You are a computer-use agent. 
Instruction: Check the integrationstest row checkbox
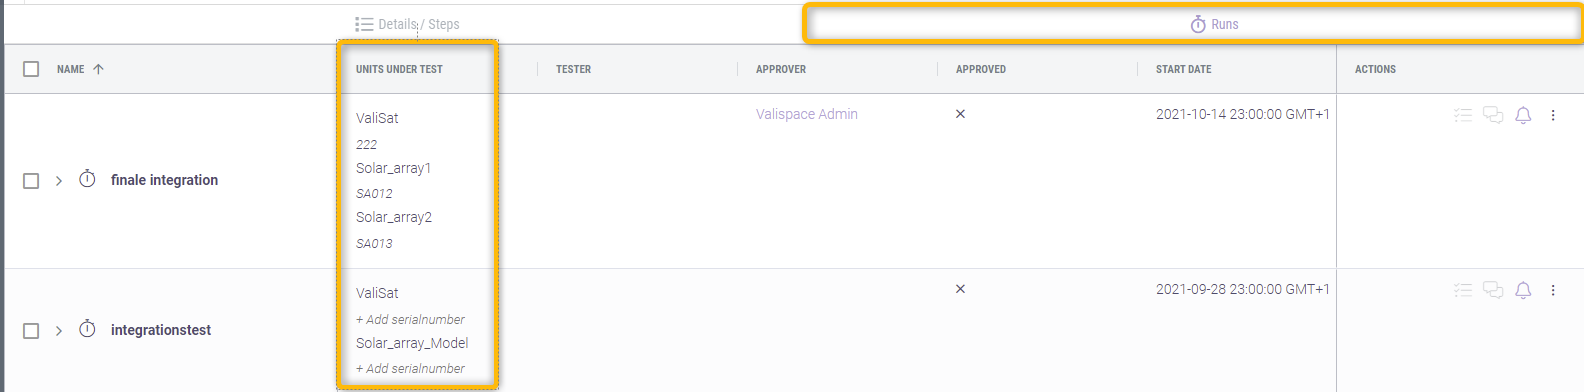click(31, 331)
